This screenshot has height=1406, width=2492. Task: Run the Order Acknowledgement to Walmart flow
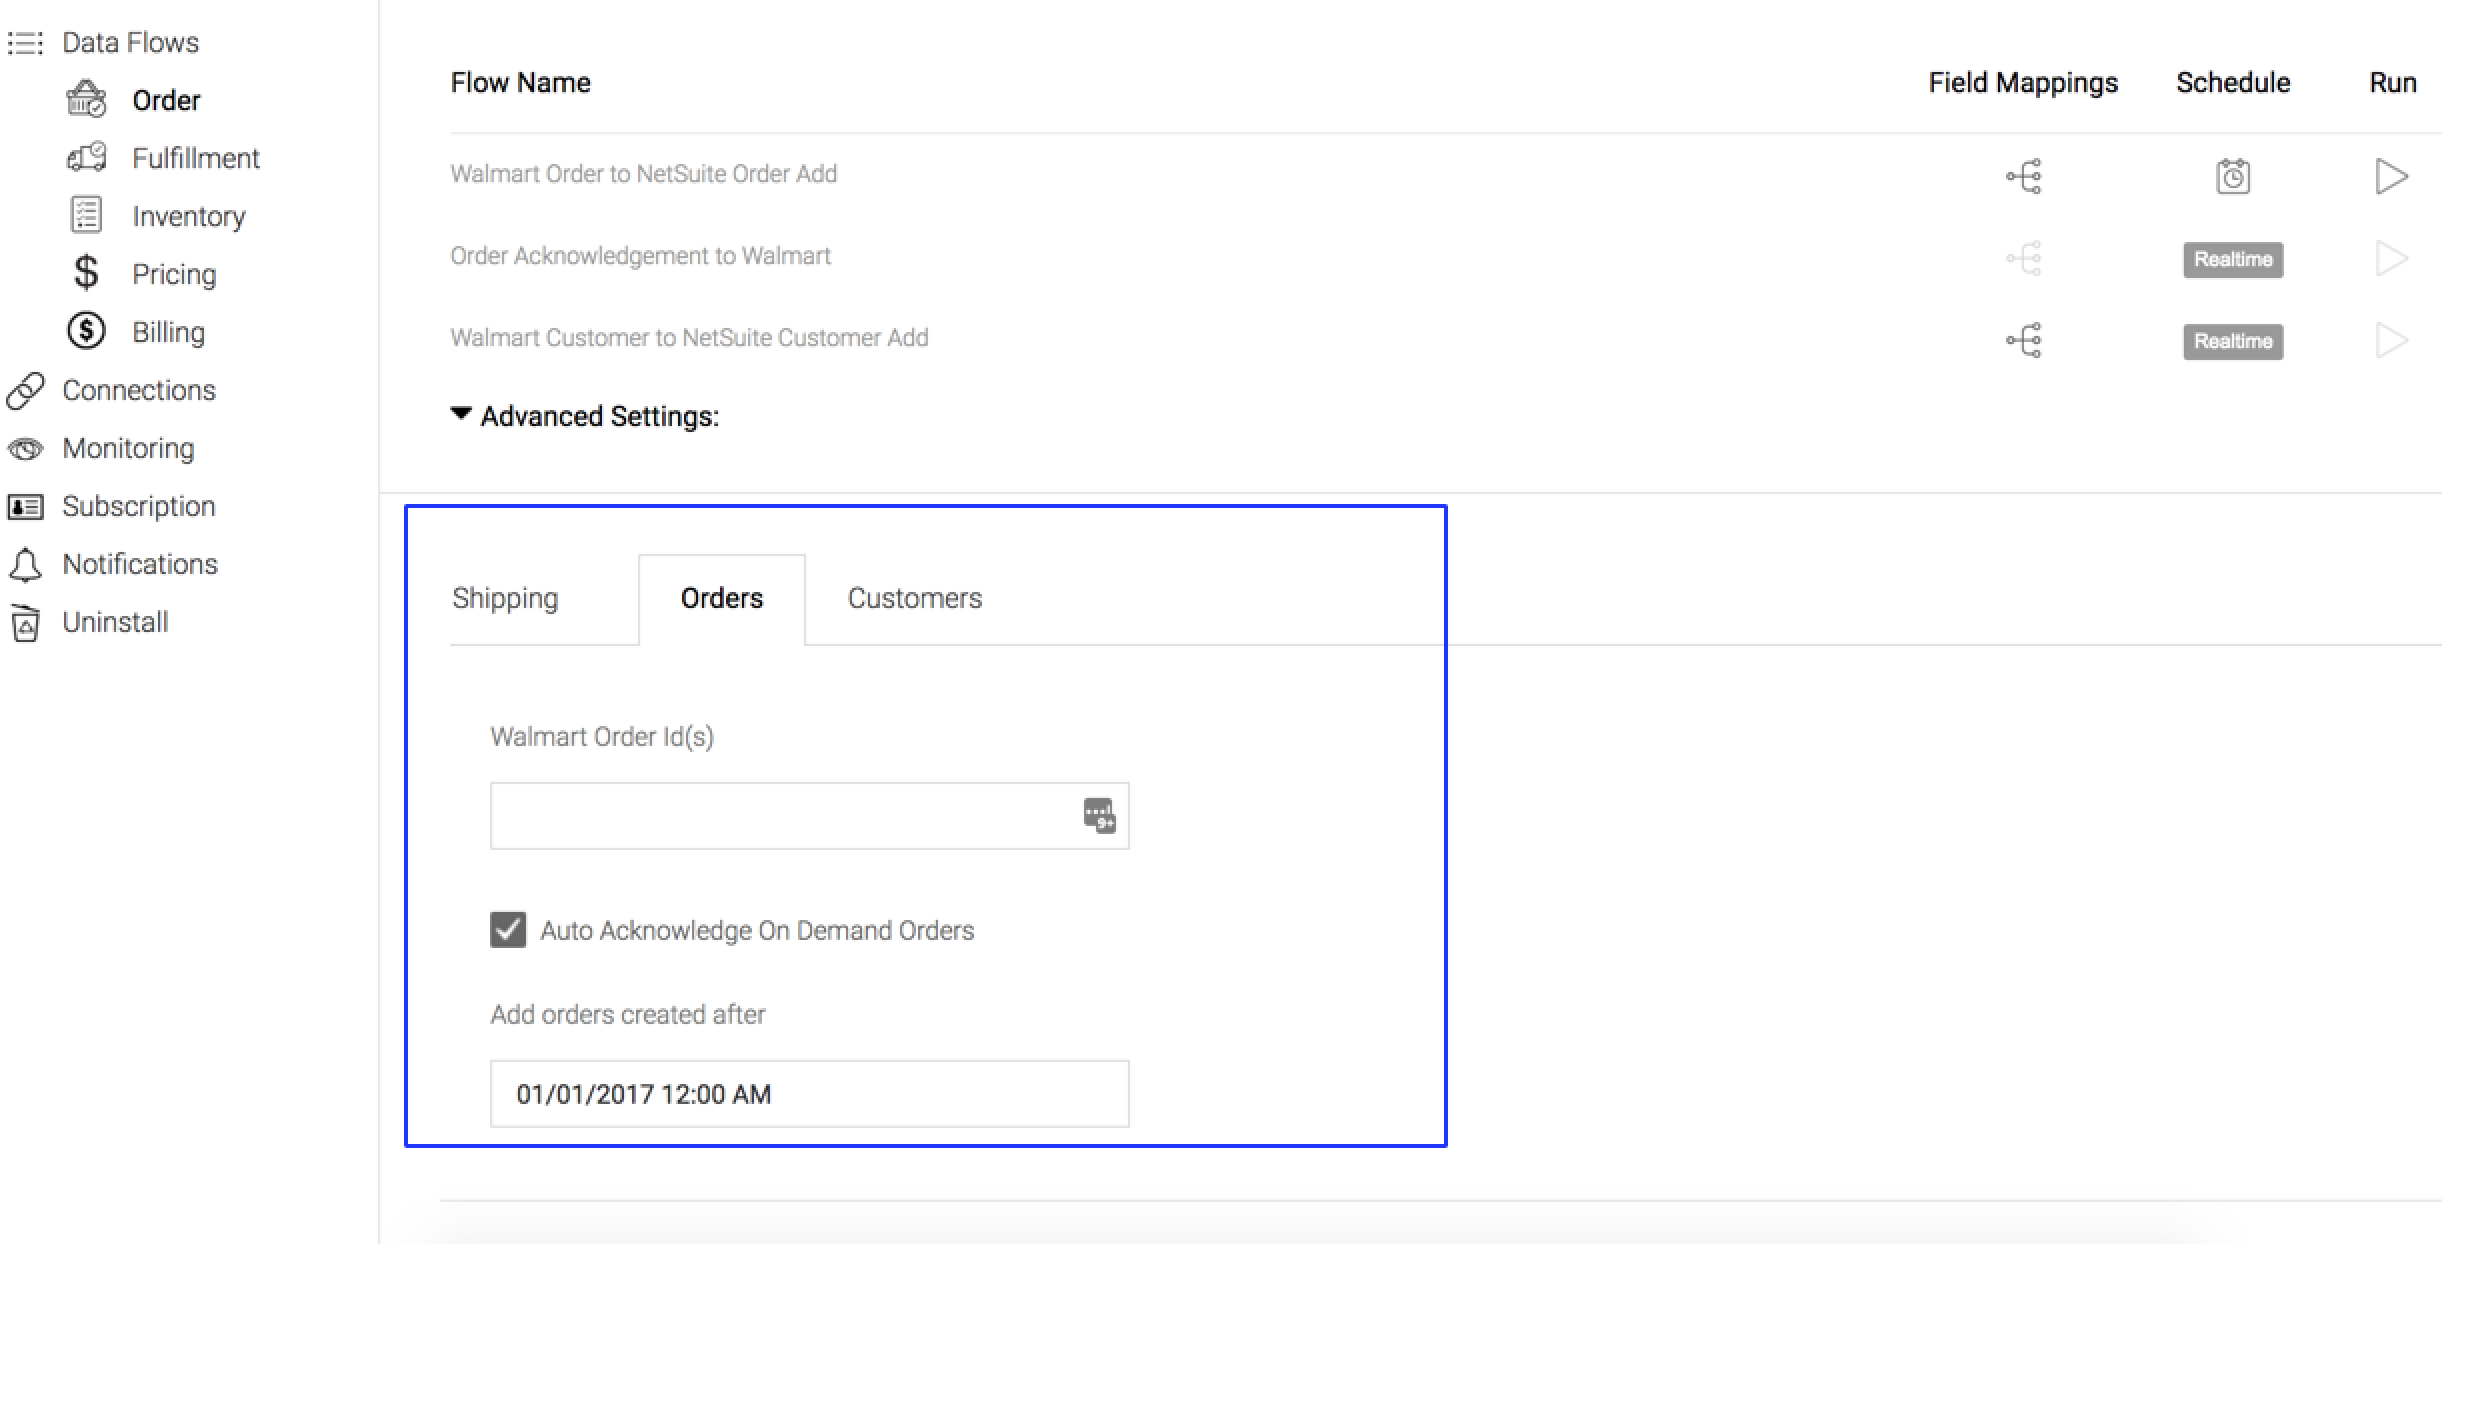coord(2392,258)
